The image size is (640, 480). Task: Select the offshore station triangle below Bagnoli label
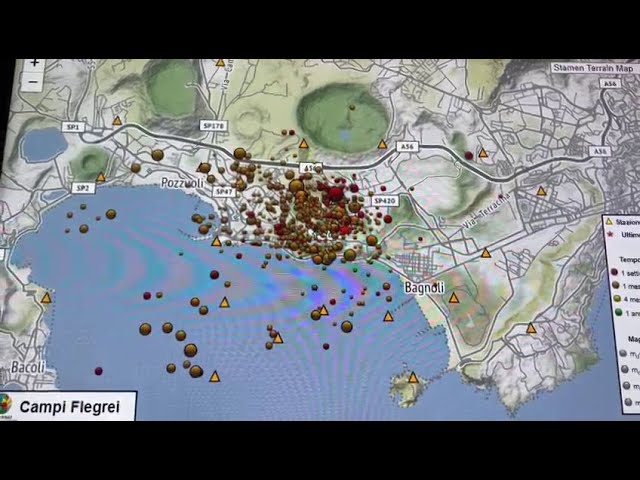(388, 316)
